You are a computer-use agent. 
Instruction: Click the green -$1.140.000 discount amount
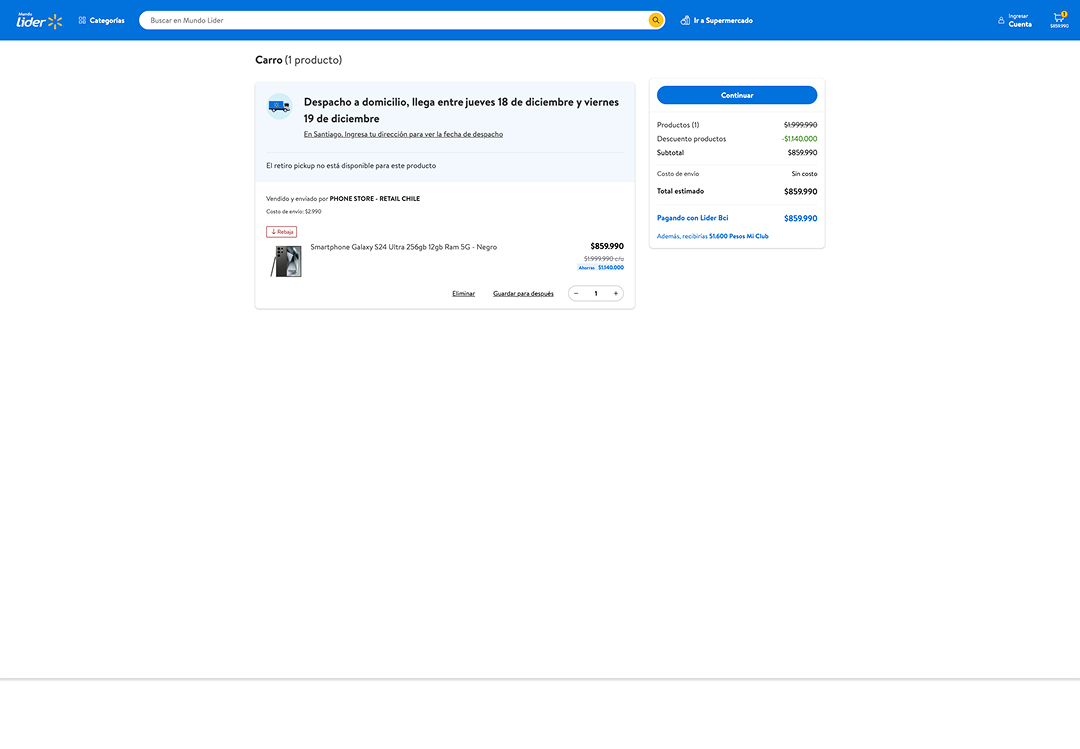[800, 138]
